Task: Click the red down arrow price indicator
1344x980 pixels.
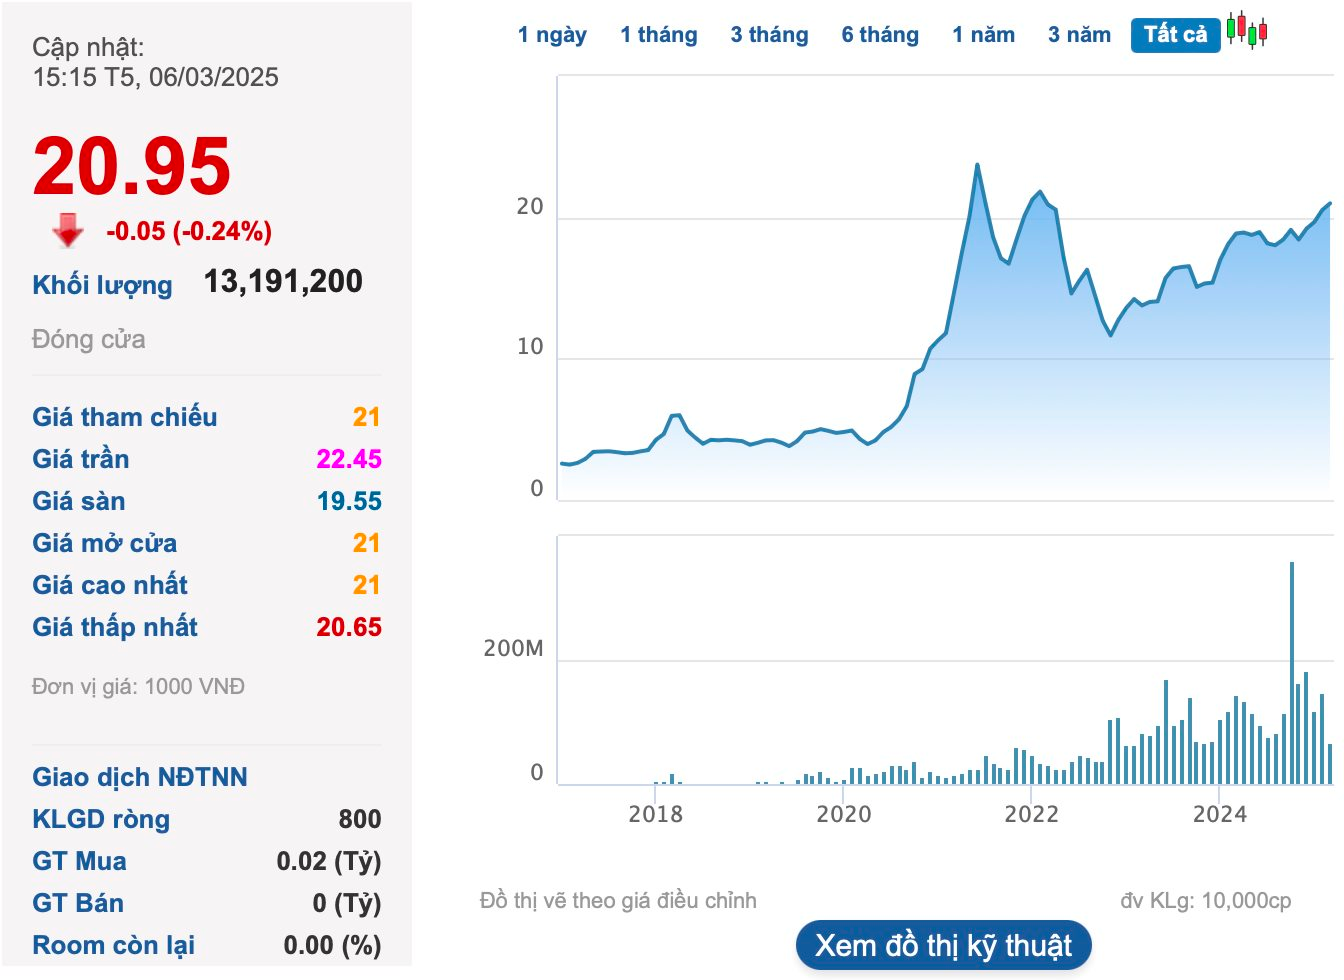Action: 68,230
